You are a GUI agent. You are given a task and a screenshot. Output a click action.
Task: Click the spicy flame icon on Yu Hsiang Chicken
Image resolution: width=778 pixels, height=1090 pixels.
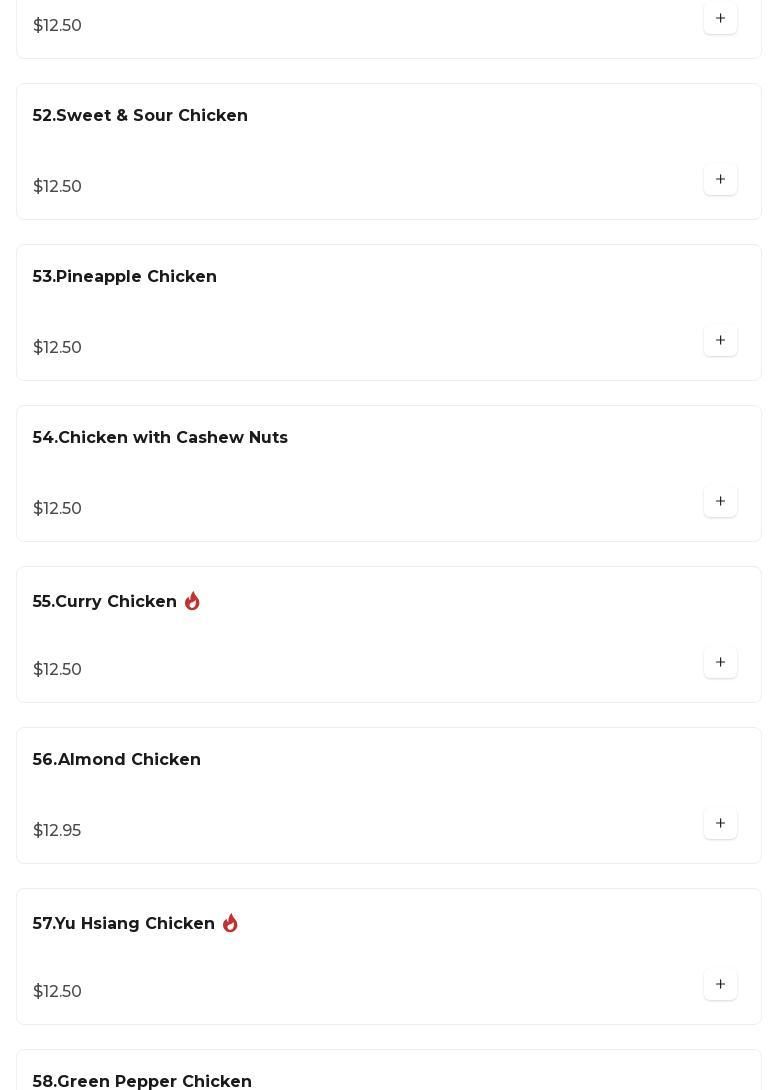point(230,923)
